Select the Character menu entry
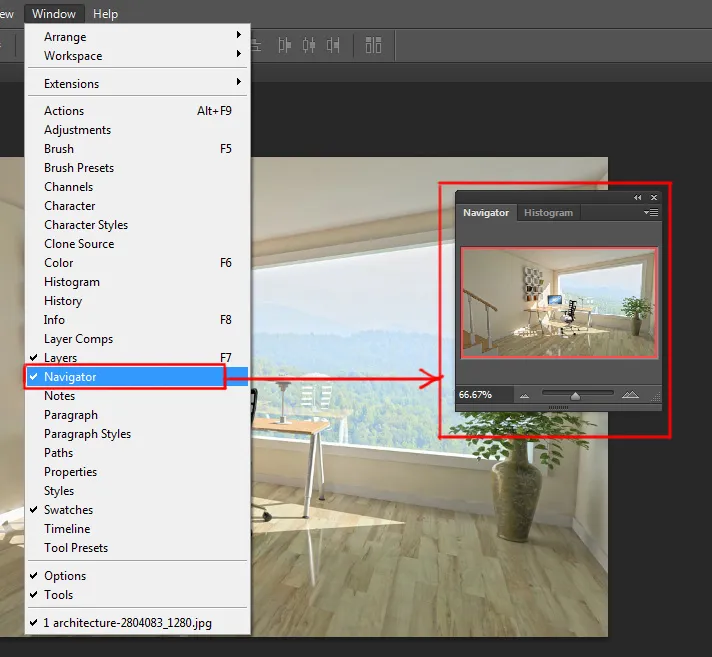Screen dimensions: 712x657 pos(138,206)
